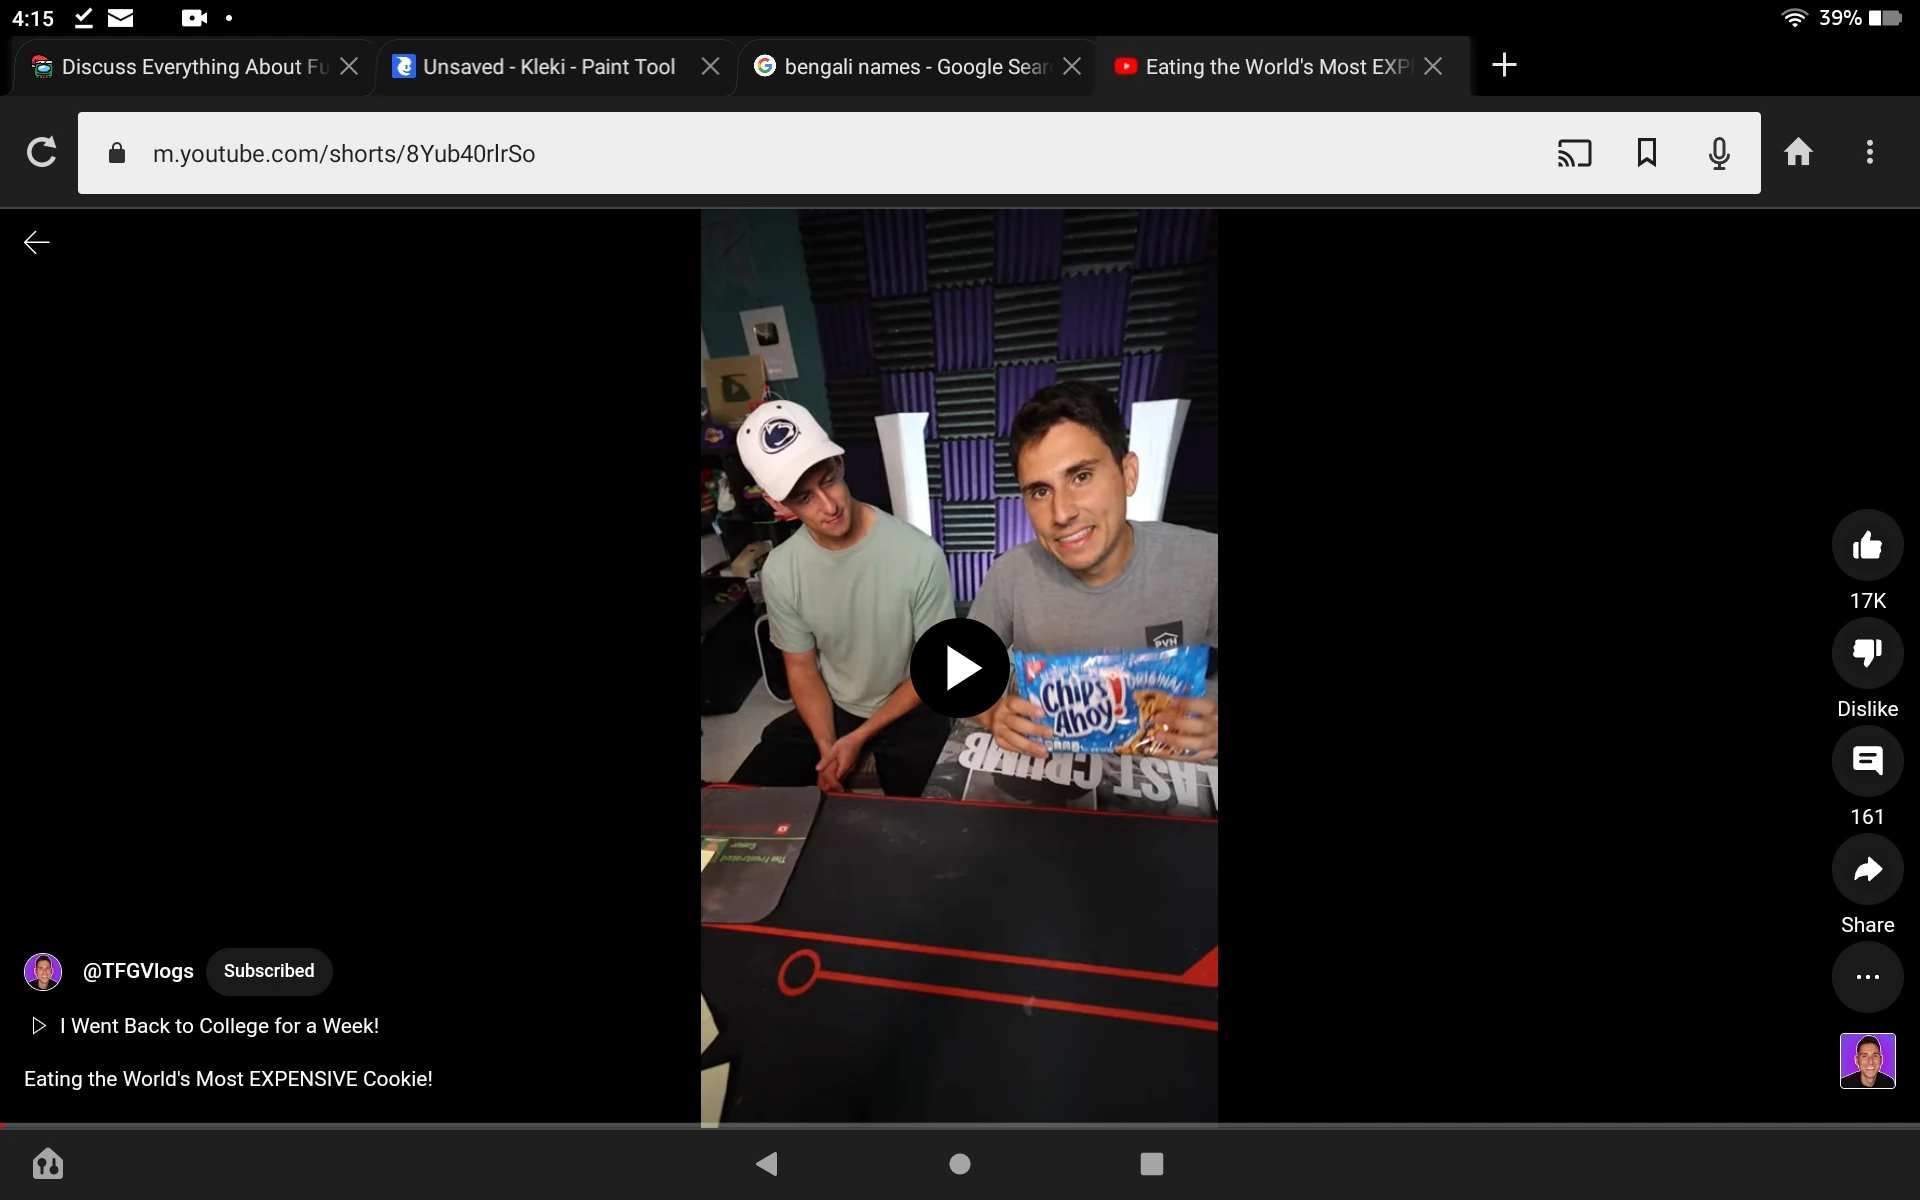Tap the Share arrow icon
This screenshot has width=1920, height=1200.
click(x=1866, y=869)
